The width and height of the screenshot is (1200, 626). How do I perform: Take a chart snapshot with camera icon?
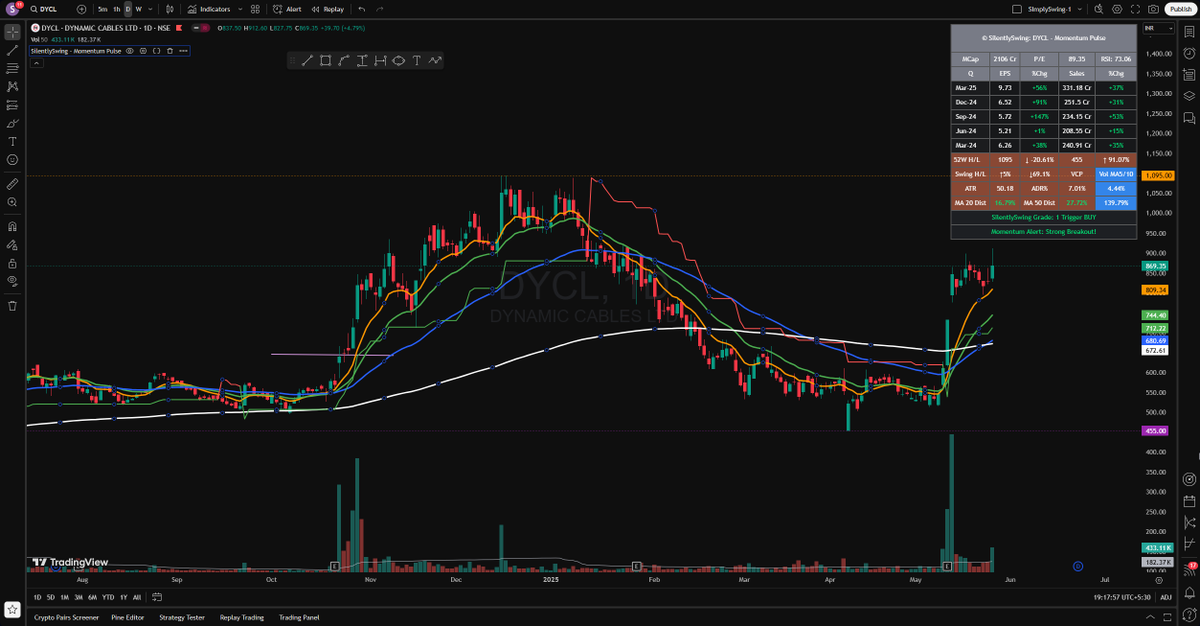[x=1153, y=9]
